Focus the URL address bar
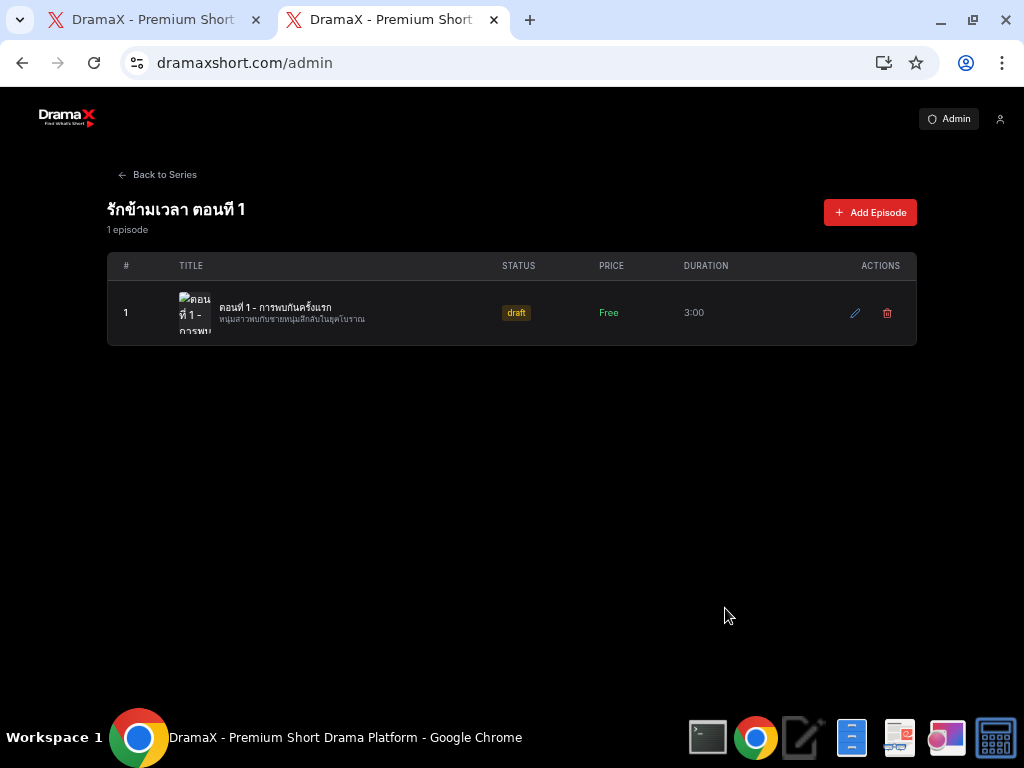The width and height of the screenshot is (1024, 768). [x=500, y=63]
